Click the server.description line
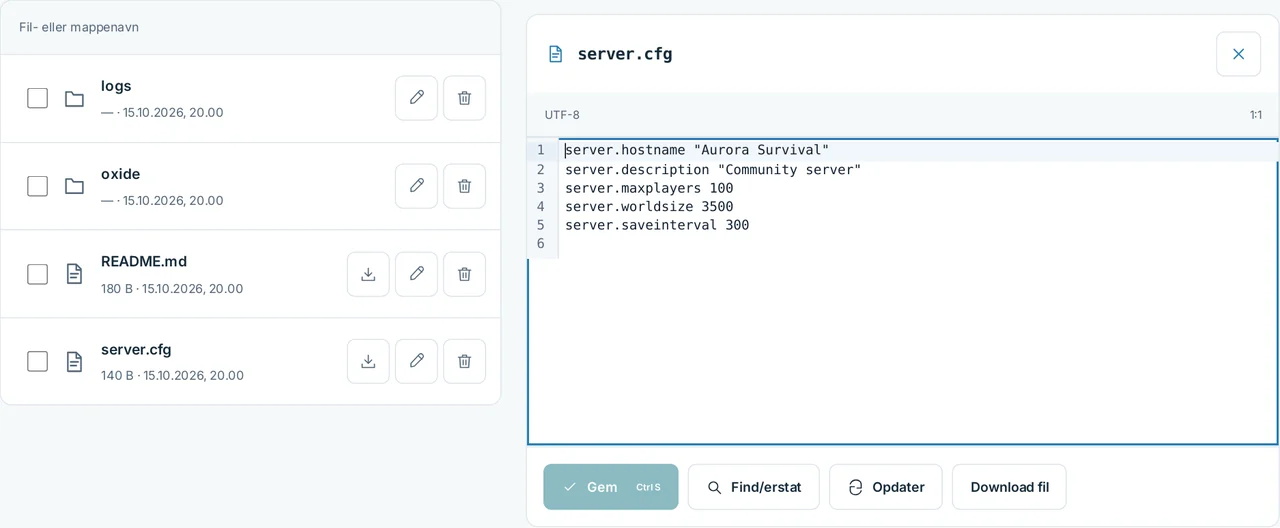 click(x=713, y=169)
